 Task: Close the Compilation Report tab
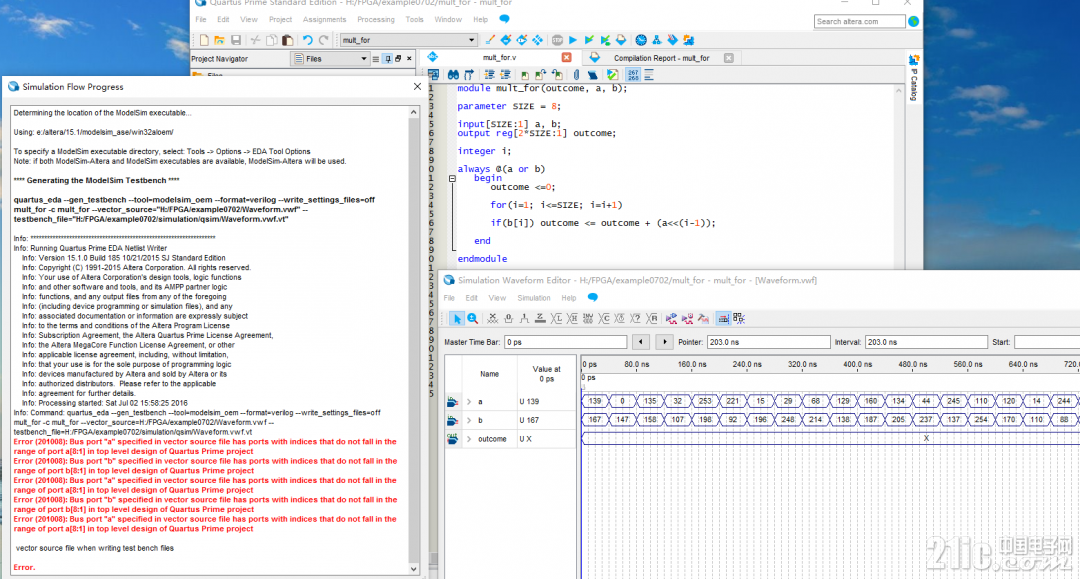[729, 58]
